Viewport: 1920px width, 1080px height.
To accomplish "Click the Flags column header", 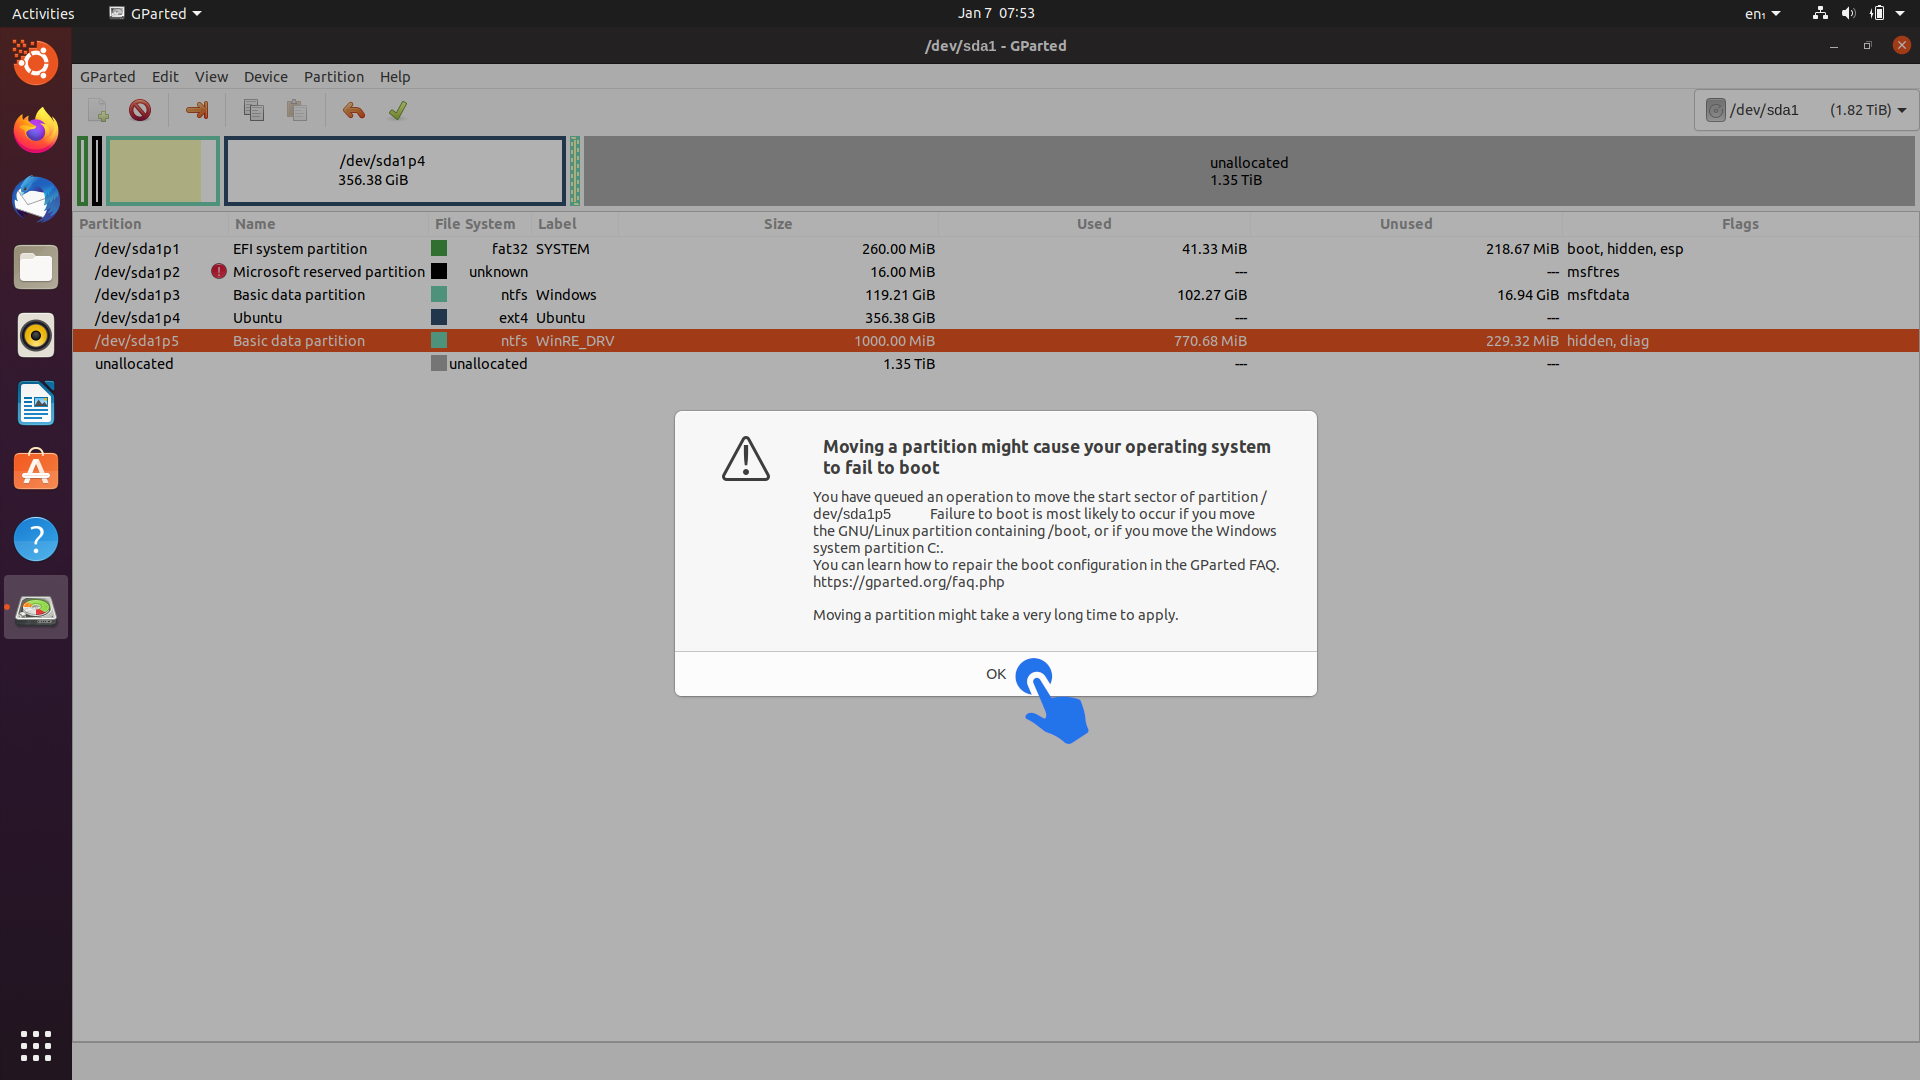I will (1740, 224).
